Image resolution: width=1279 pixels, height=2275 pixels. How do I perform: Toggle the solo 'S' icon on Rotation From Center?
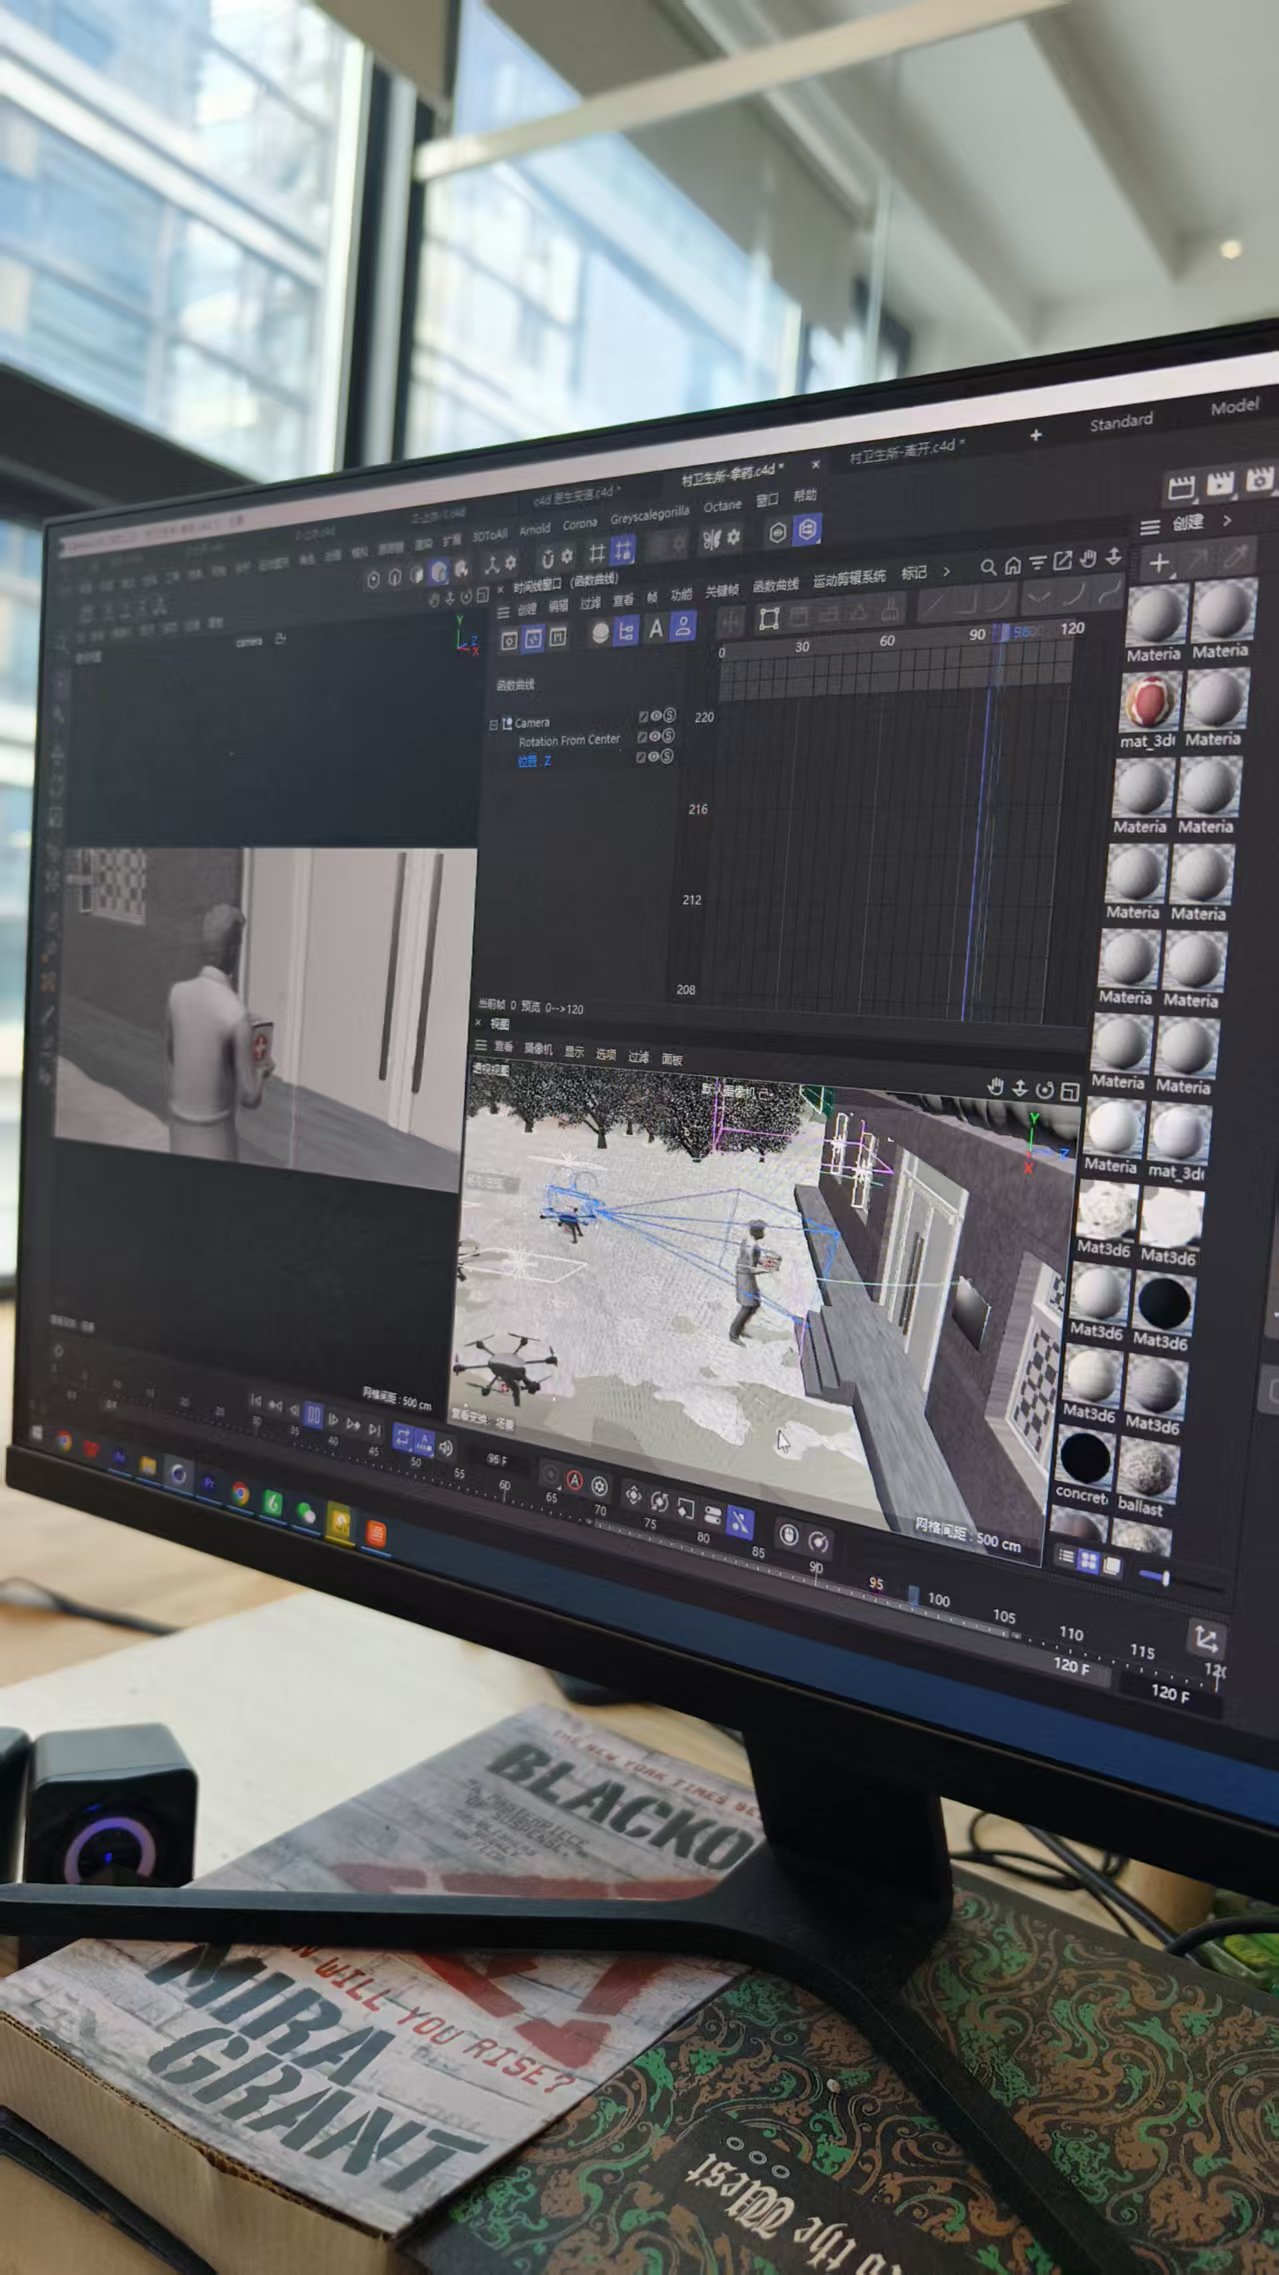668,736
